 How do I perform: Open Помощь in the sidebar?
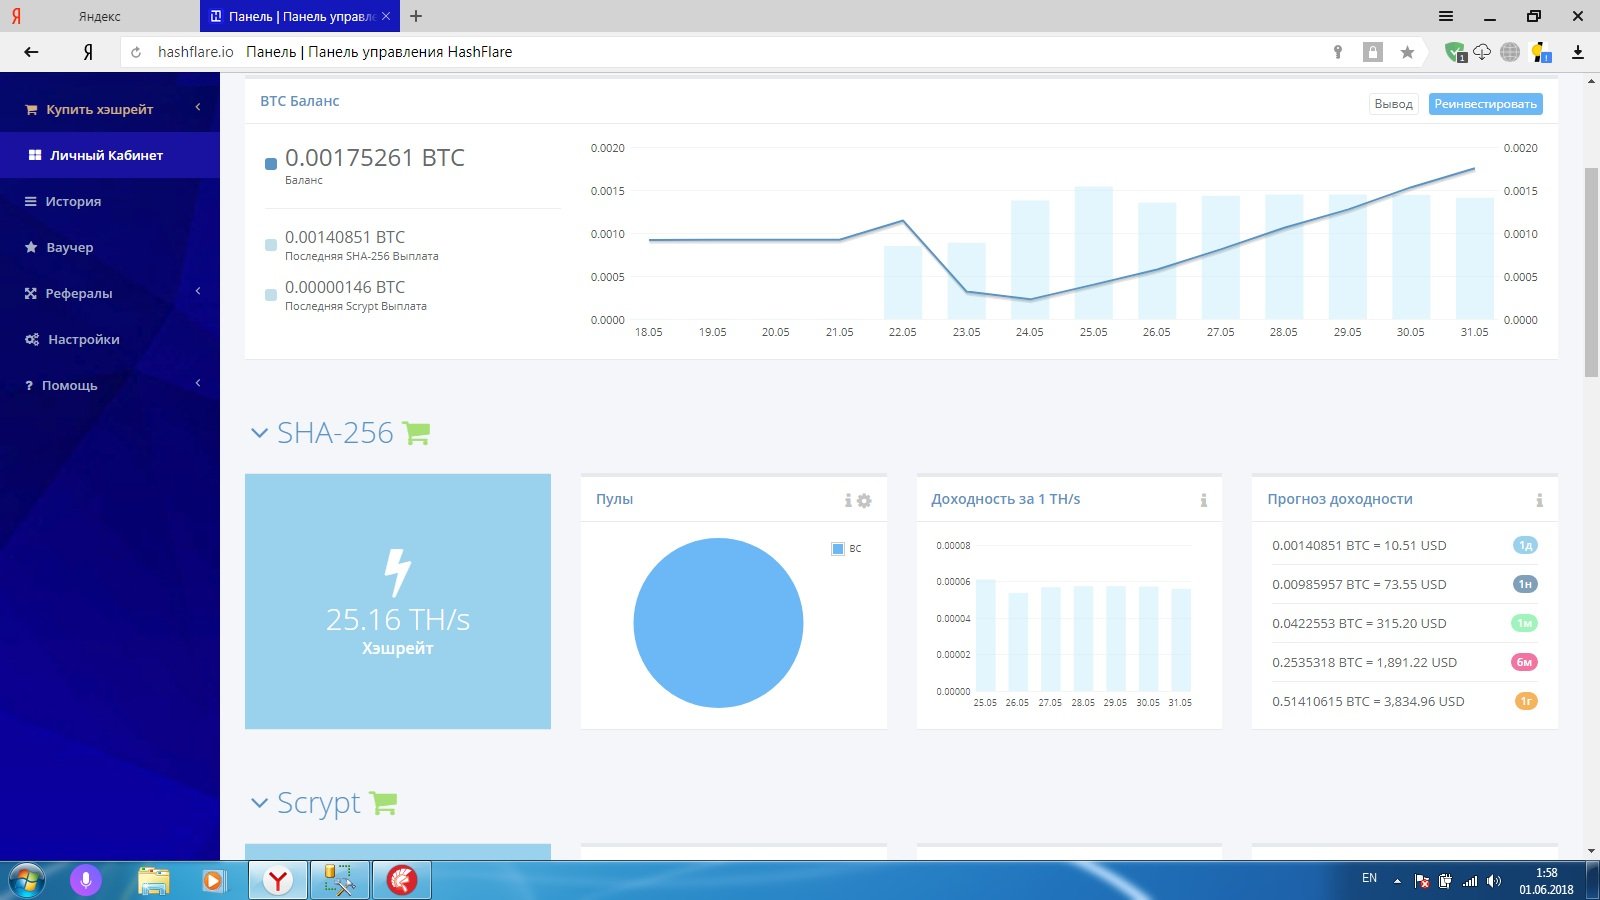(x=110, y=385)
